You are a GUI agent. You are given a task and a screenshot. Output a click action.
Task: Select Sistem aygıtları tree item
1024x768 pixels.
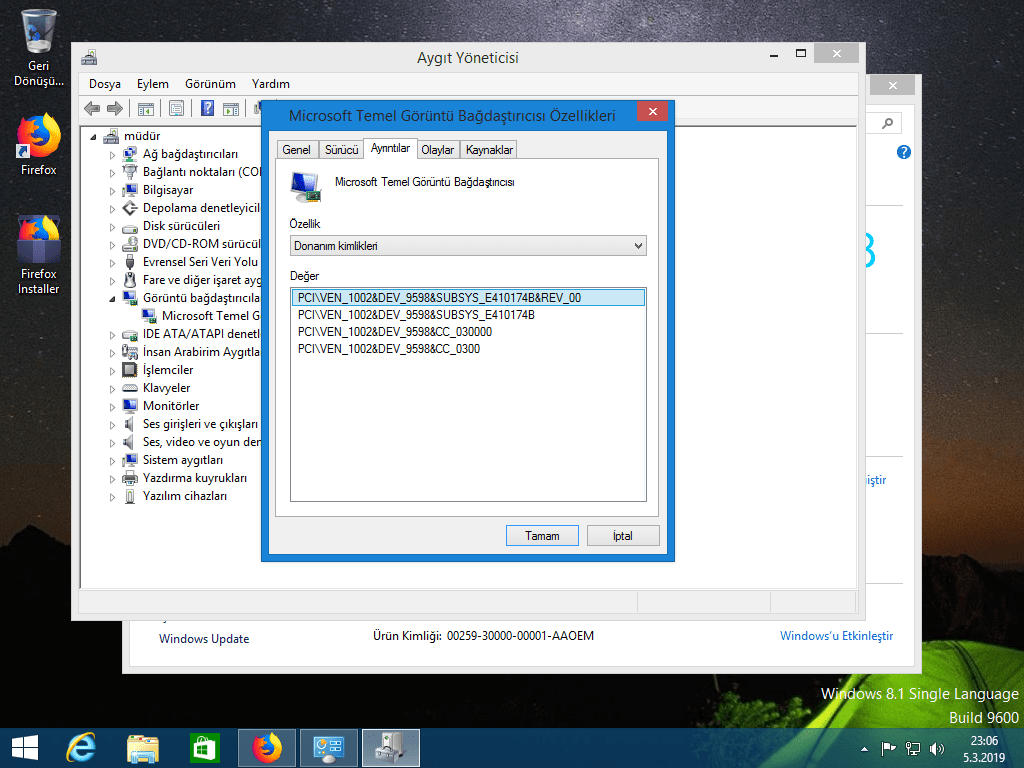(183, 460)
